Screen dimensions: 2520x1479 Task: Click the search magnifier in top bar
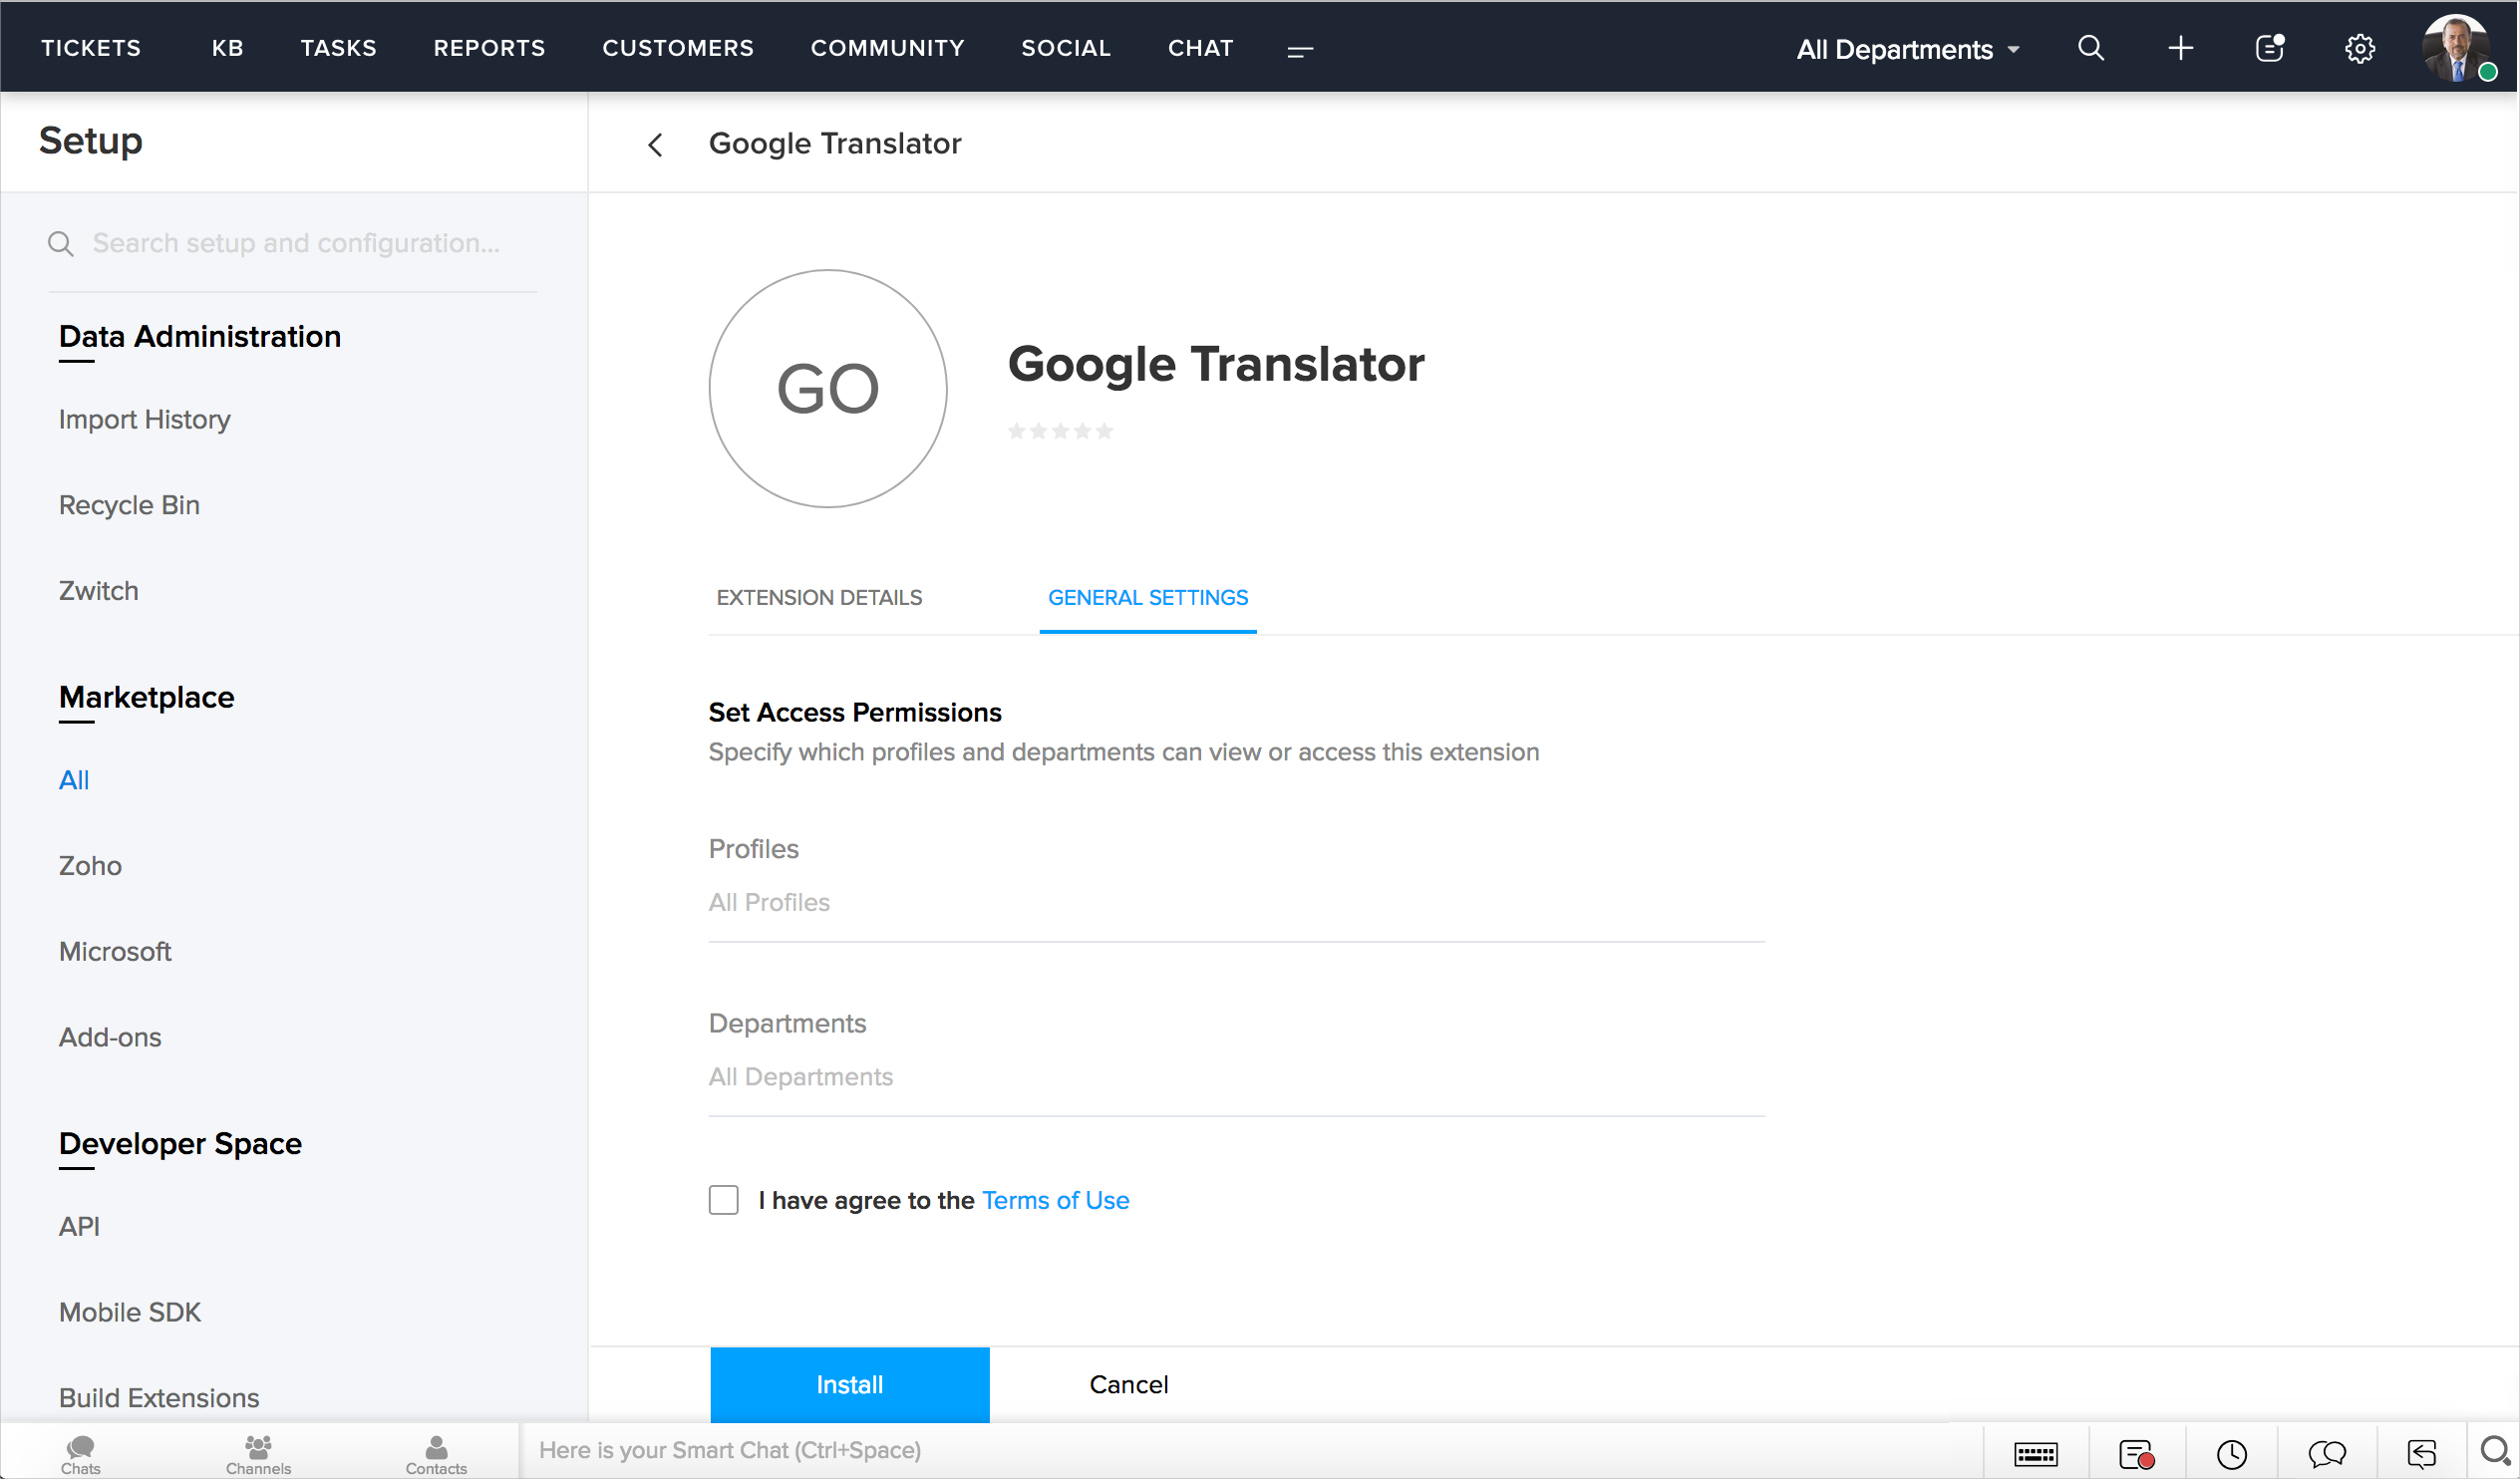tap(2090, 48)
